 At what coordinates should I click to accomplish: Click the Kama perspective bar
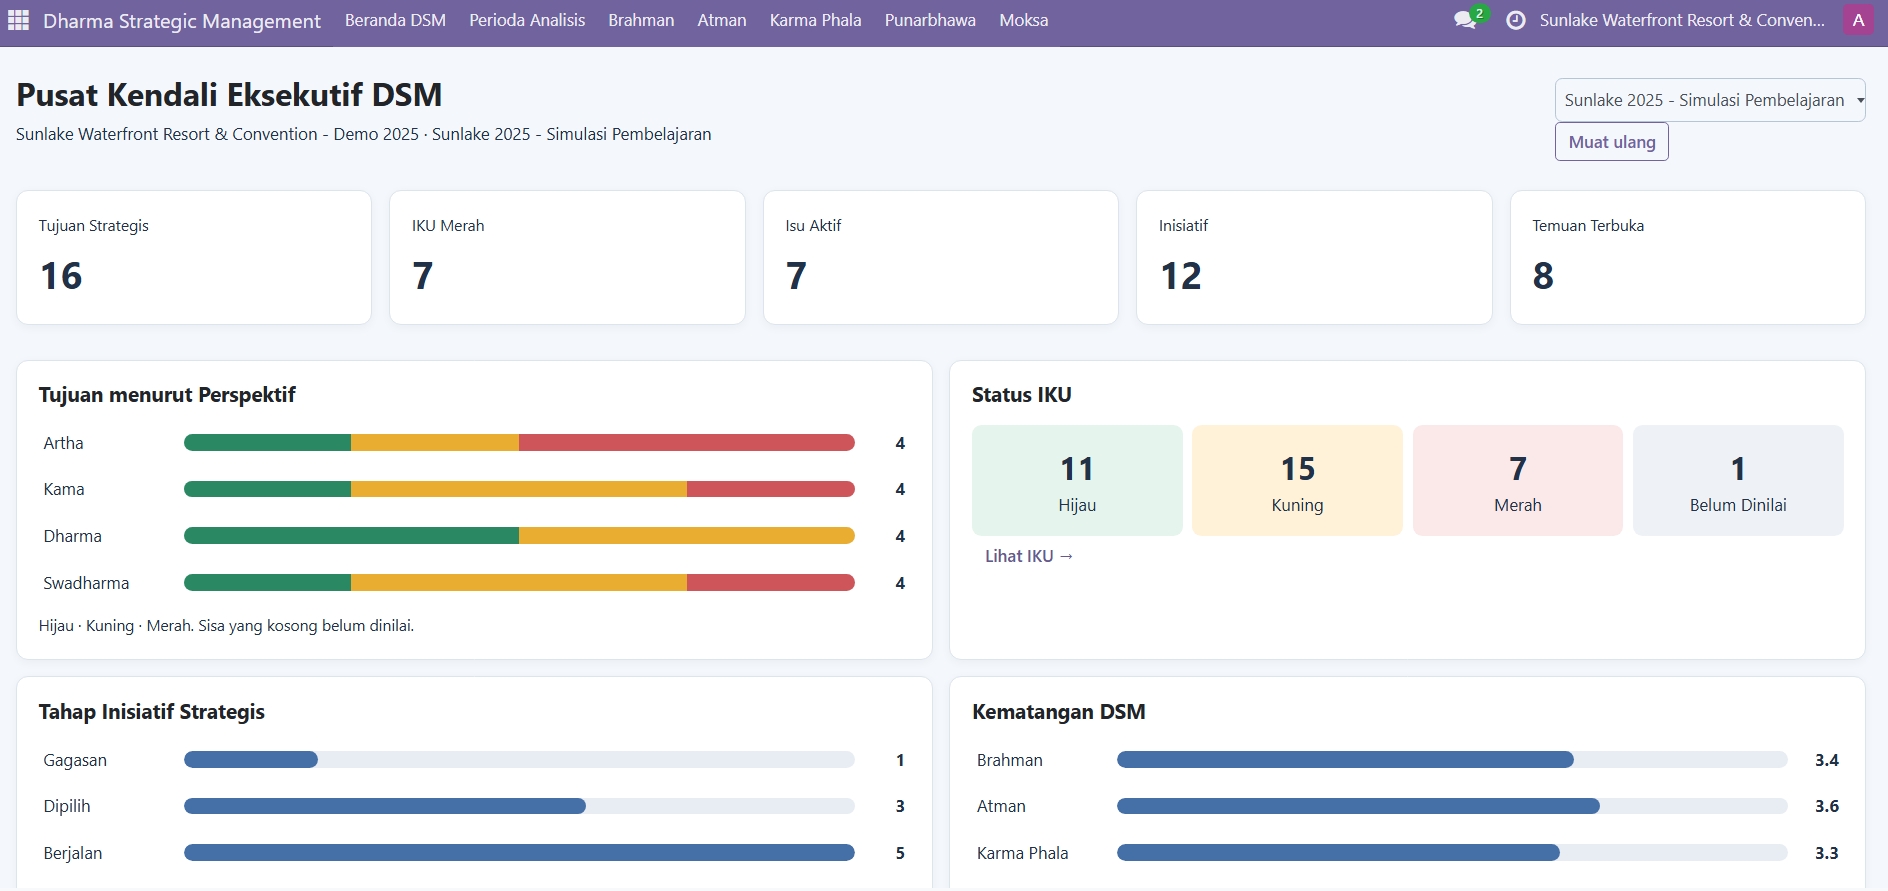coord(519,489)
